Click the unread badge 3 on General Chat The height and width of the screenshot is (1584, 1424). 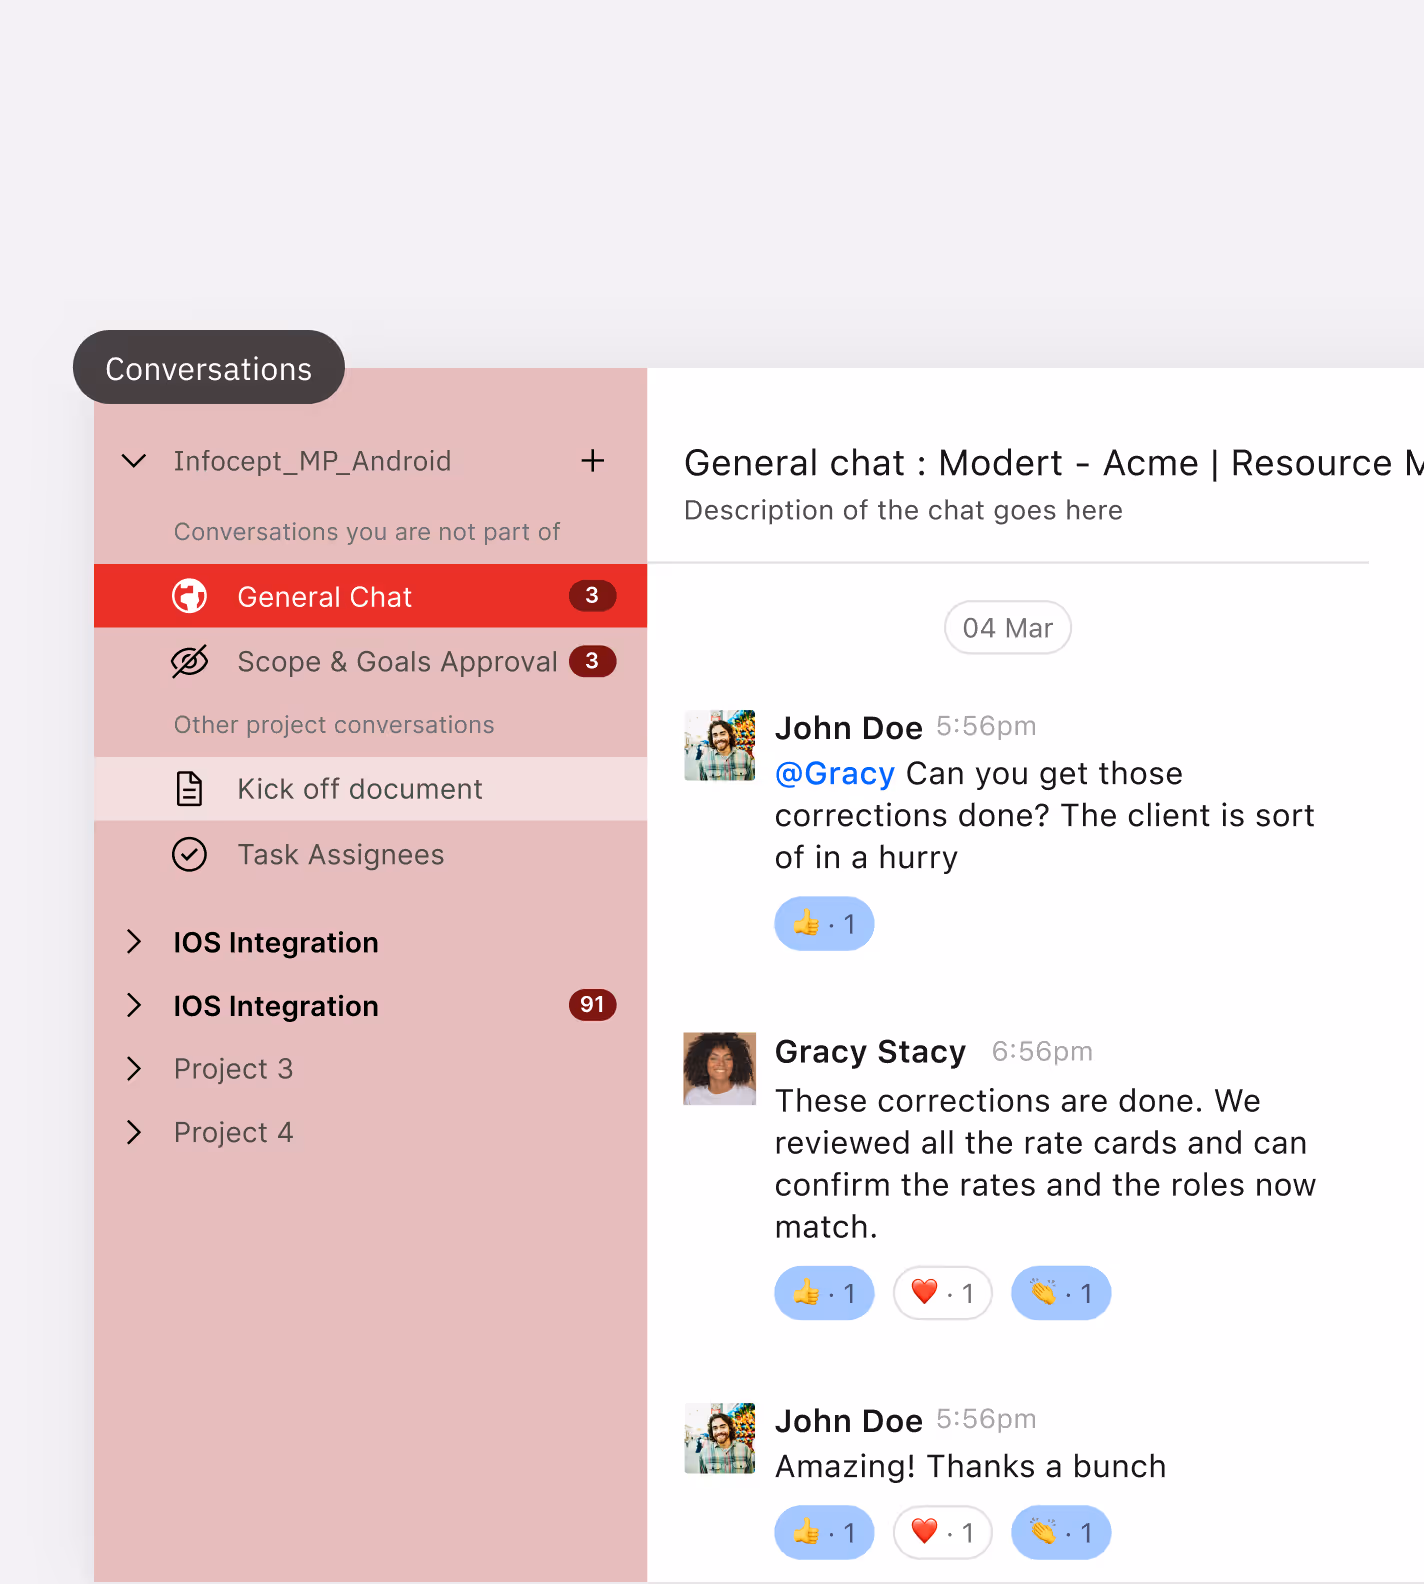coord(592,596)
